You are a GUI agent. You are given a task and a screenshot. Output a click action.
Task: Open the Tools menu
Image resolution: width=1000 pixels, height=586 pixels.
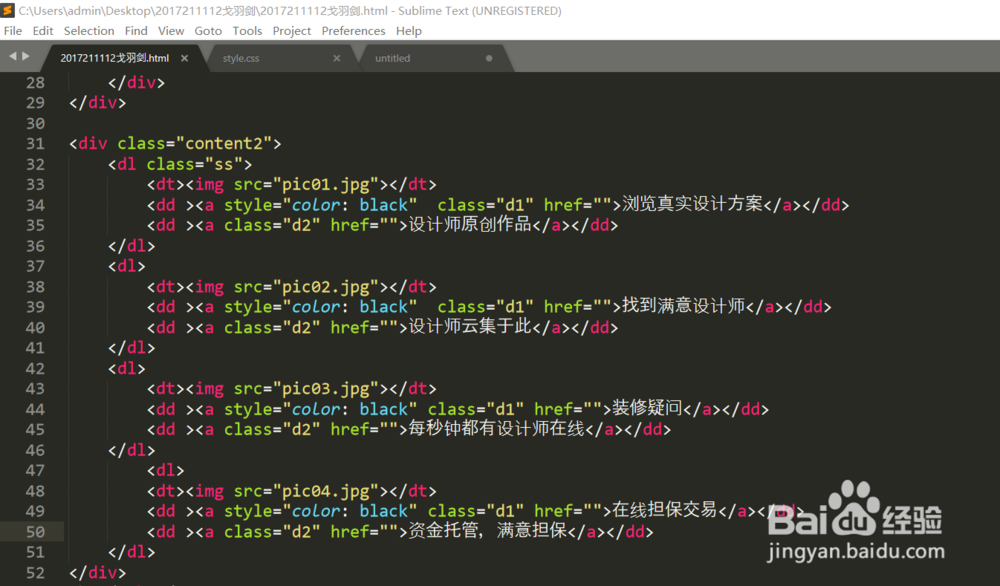[x=247, y=31]
